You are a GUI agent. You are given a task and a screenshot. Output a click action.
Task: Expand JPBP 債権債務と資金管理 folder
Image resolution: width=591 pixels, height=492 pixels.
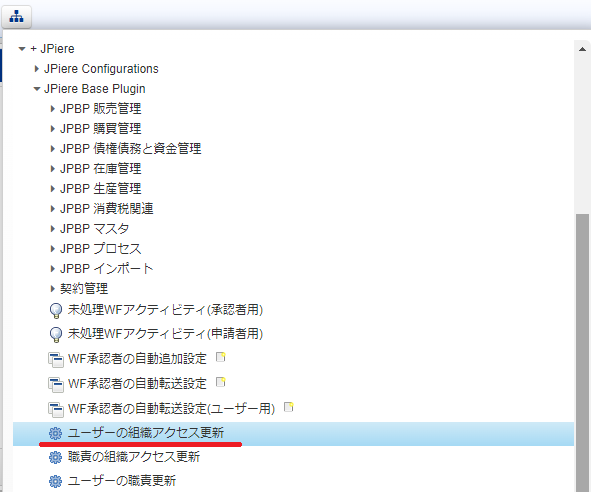tap(53, 149)
